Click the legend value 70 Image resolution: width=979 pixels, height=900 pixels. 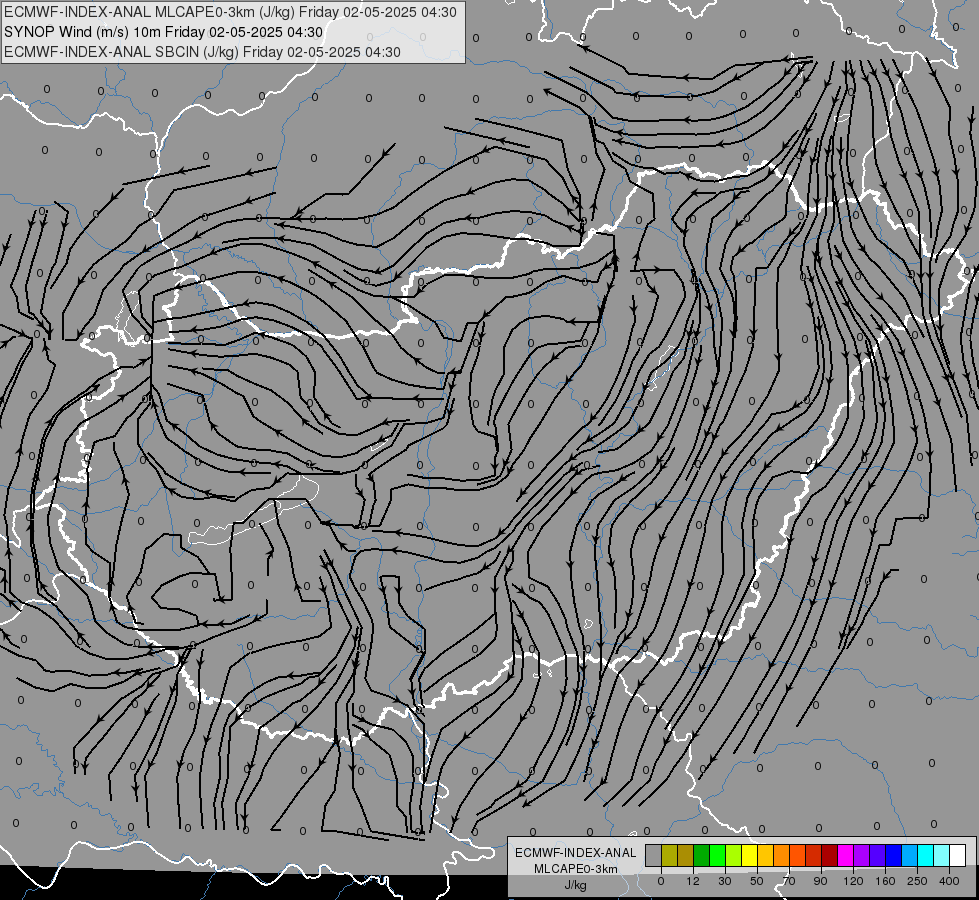pos(789,881)
